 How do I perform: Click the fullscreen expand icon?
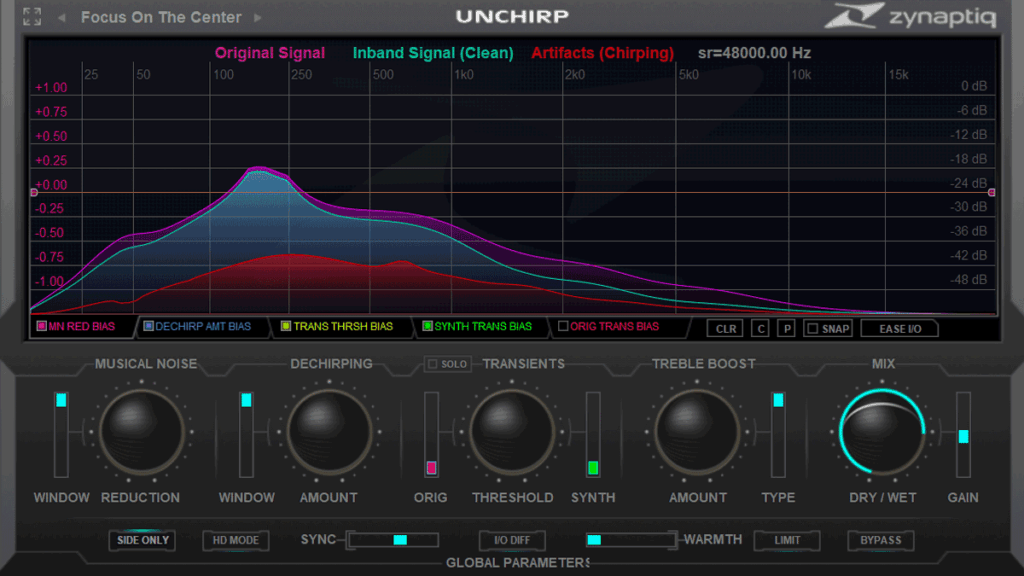(31, 17)
